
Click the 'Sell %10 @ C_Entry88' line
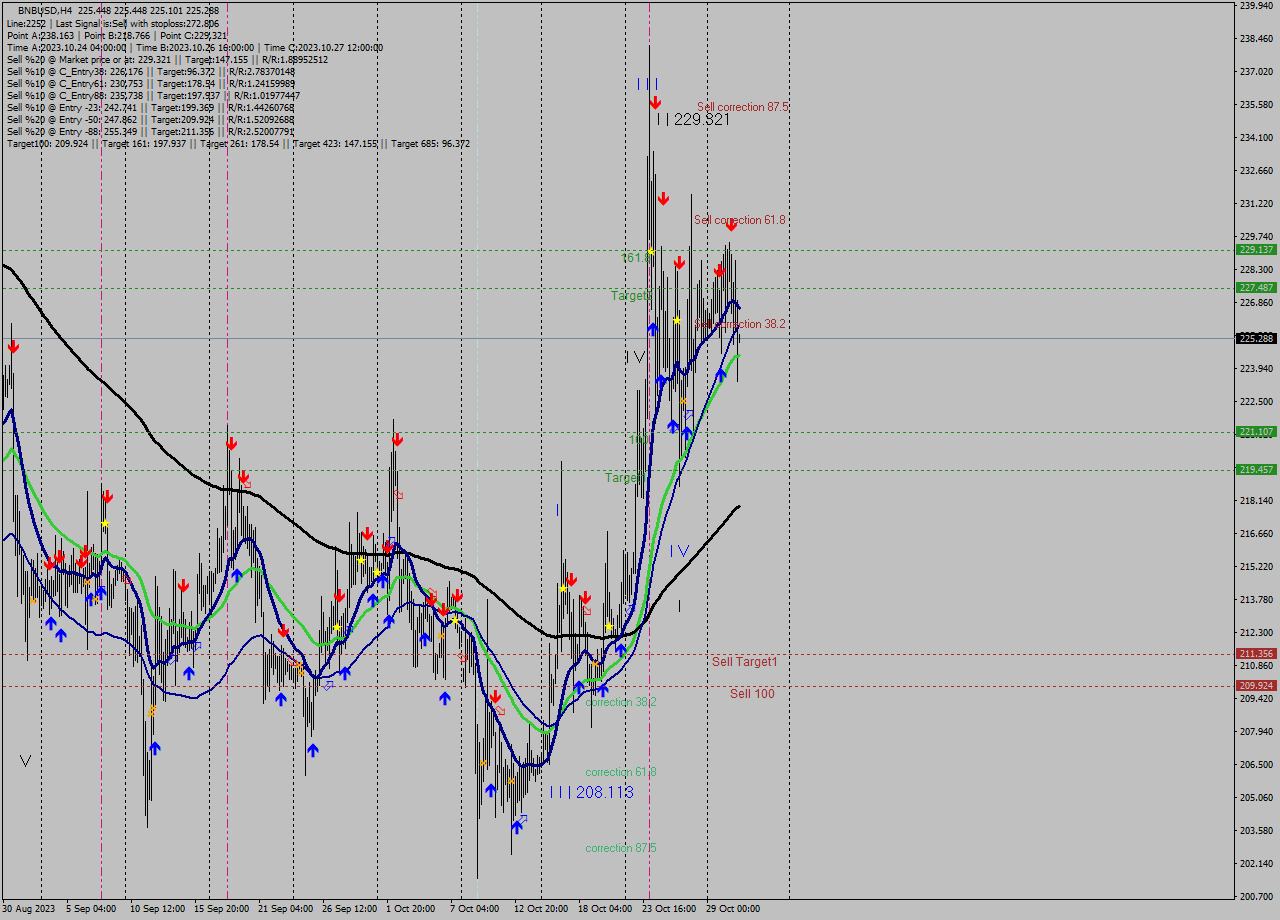[153, 96]
